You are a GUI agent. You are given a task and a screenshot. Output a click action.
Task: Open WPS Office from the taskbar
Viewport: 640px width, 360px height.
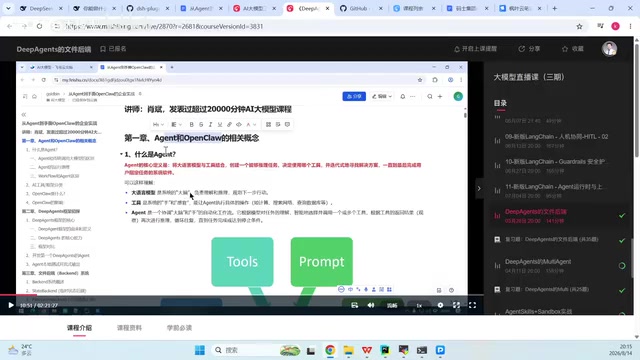(367, 350)
